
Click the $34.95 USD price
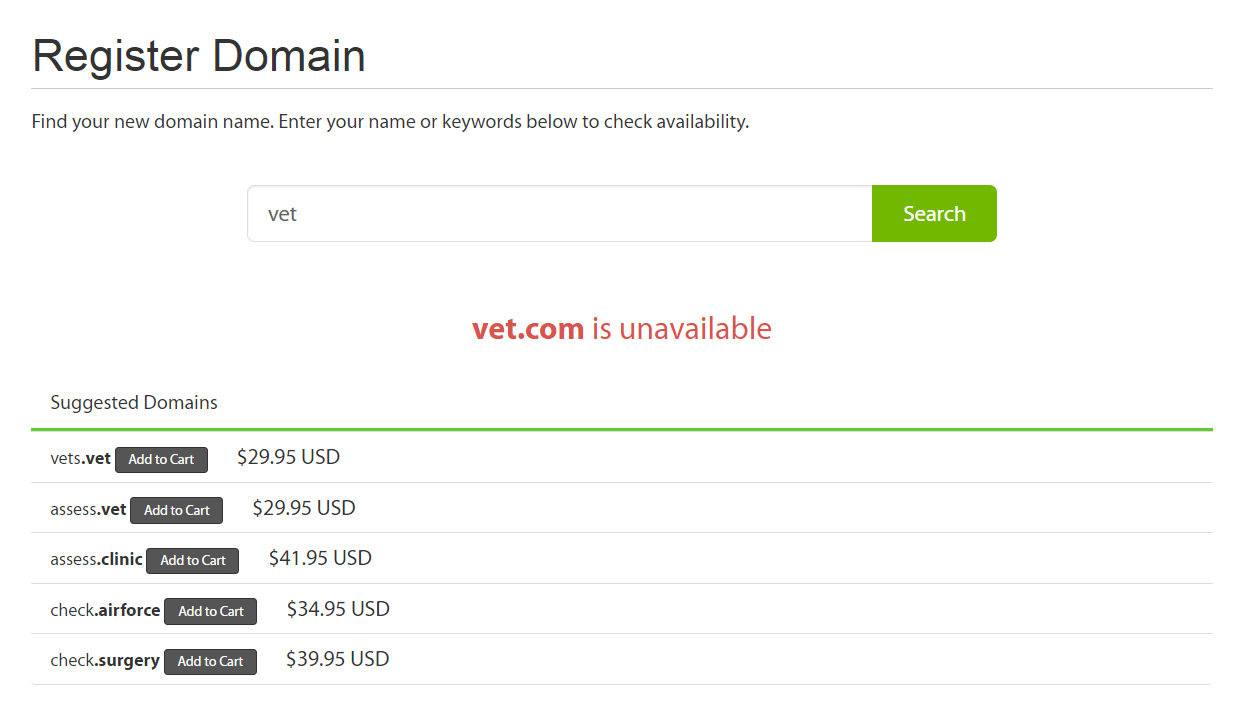[338, 609]
